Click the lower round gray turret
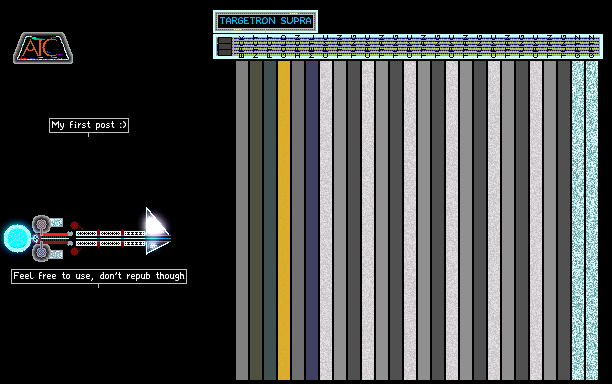Screen dimensions: 612x384 tap(41, 252)
